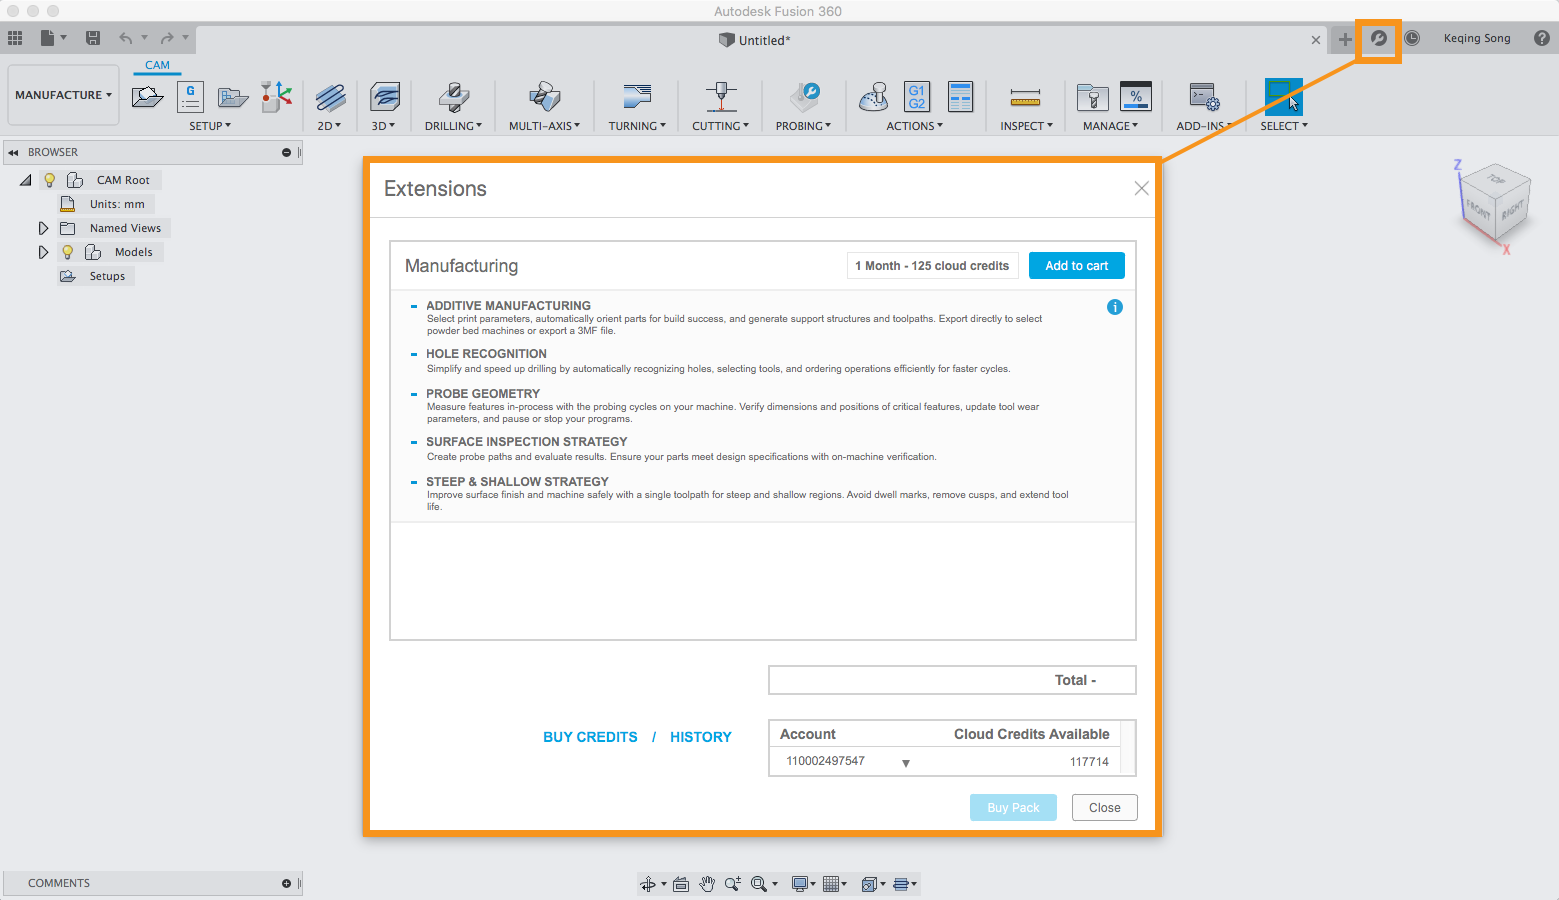The image size is (1559, 900).
Task: Click Add to cart button
Action: coord(1077,266)
